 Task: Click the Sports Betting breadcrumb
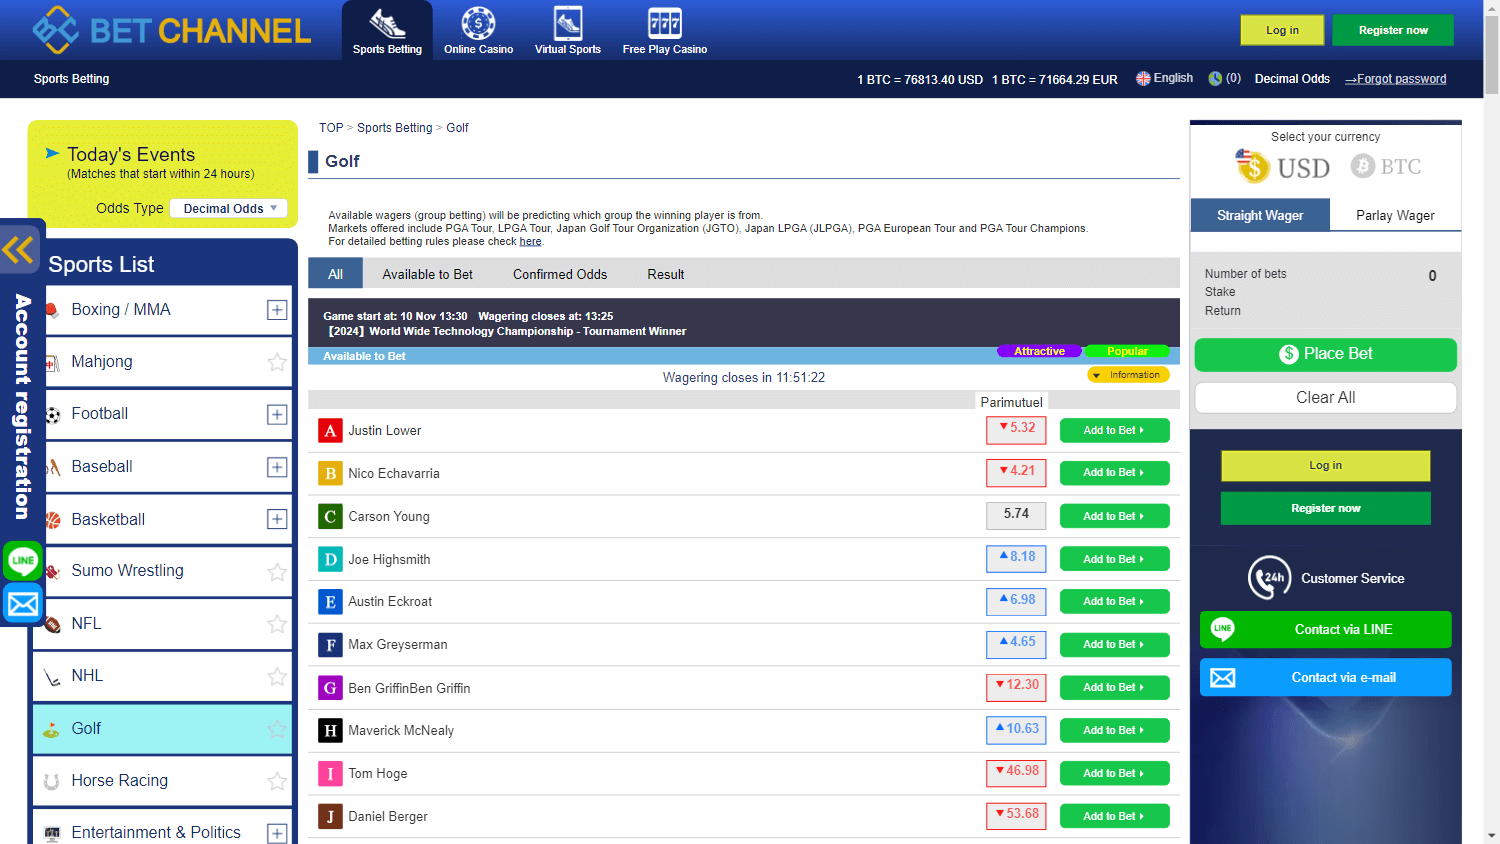pyautogui.click(x=395, y=128)
